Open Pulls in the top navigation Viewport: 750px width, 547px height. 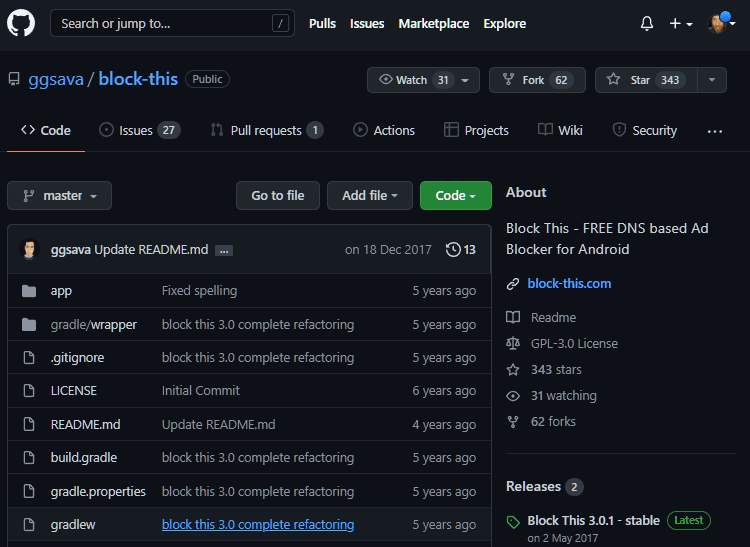coord(322,23)
